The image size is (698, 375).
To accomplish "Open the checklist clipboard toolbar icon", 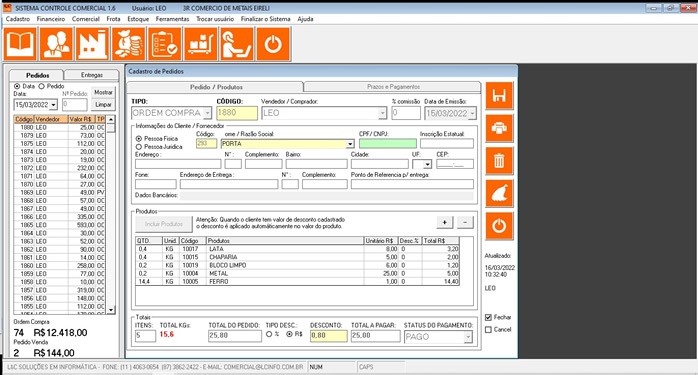I will (x=165, y=44).
